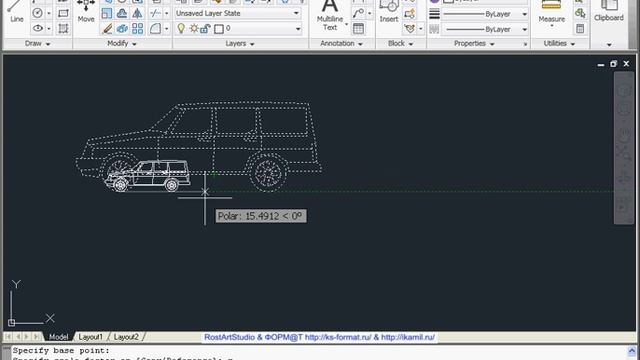Toggle freeze sun icon for layer 0
The width and height of the screenshot is (640, 360).
194,28
